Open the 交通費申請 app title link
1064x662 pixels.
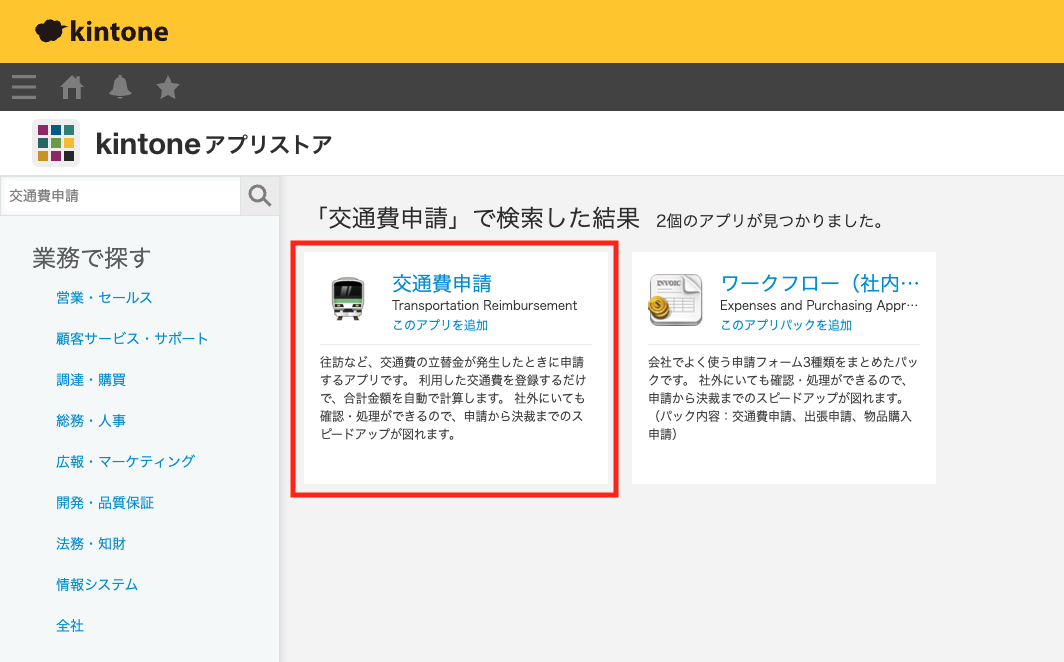[x=442, y=284]
